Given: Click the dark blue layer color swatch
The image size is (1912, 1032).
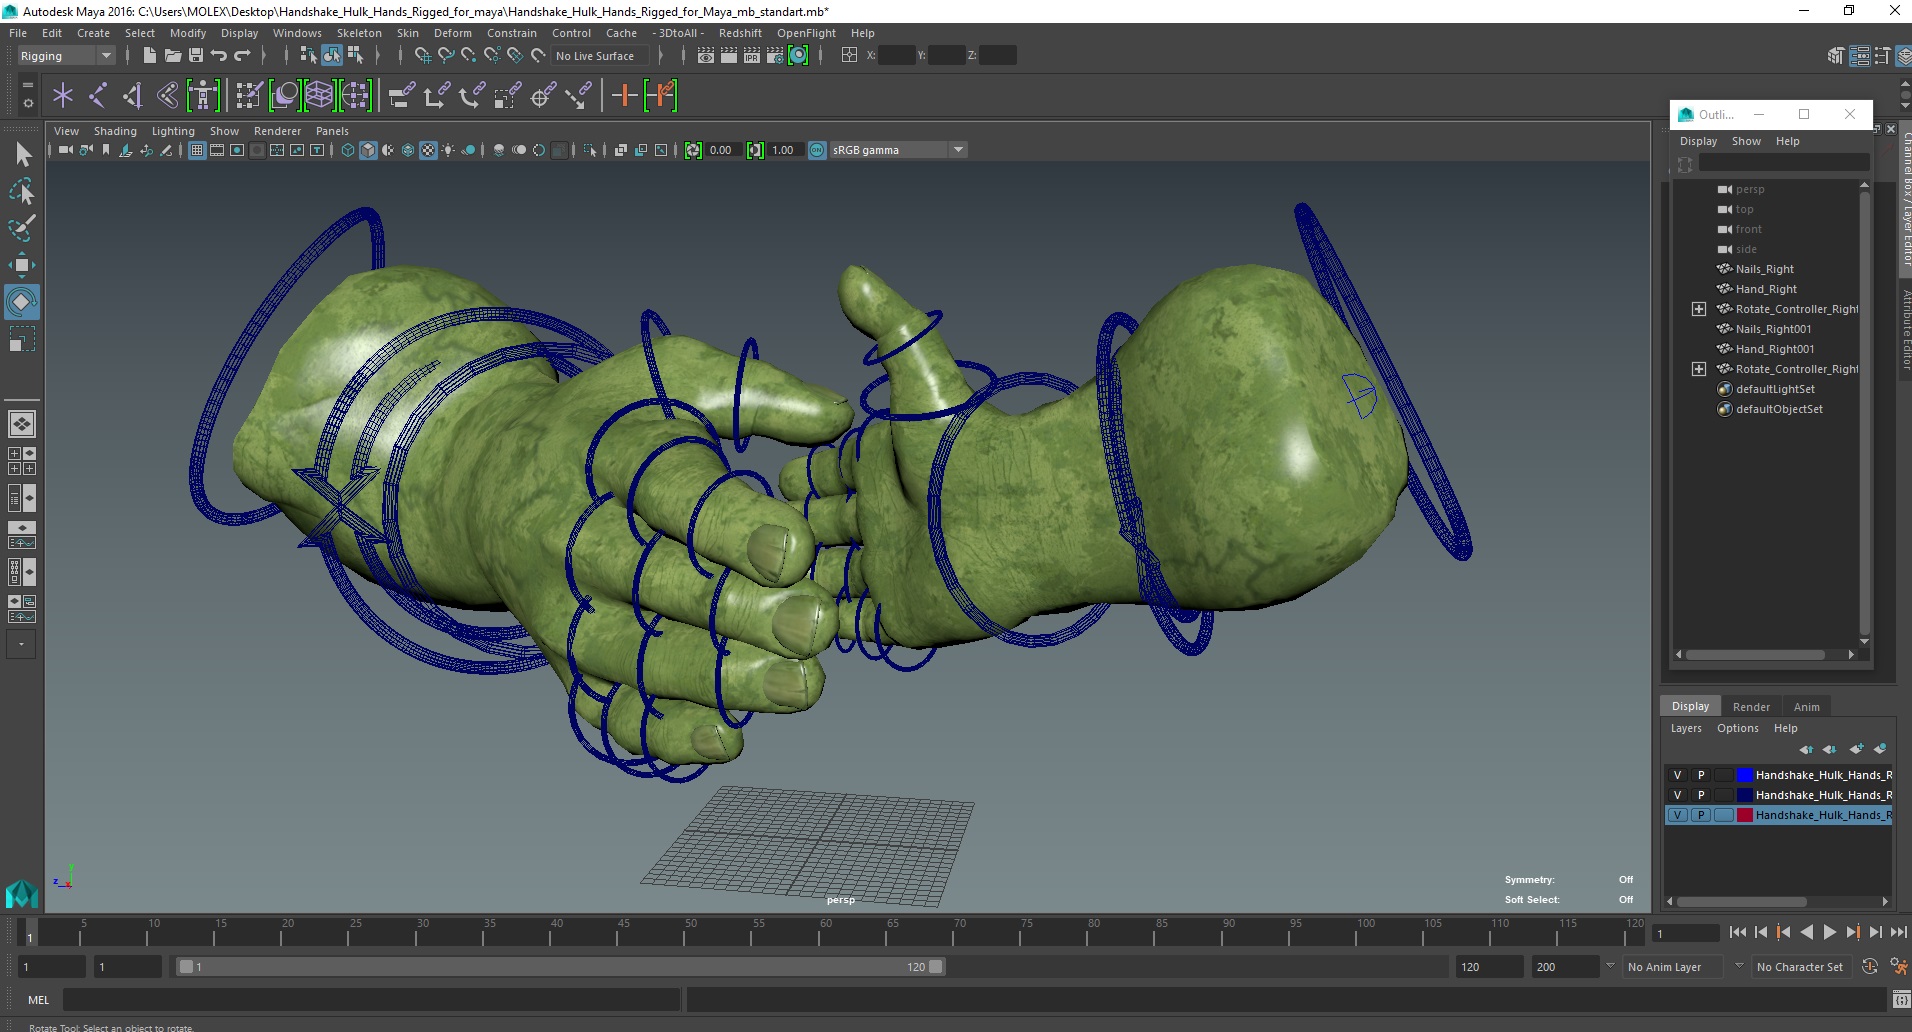Looking at the screenshot, I should pos(1745,795).
